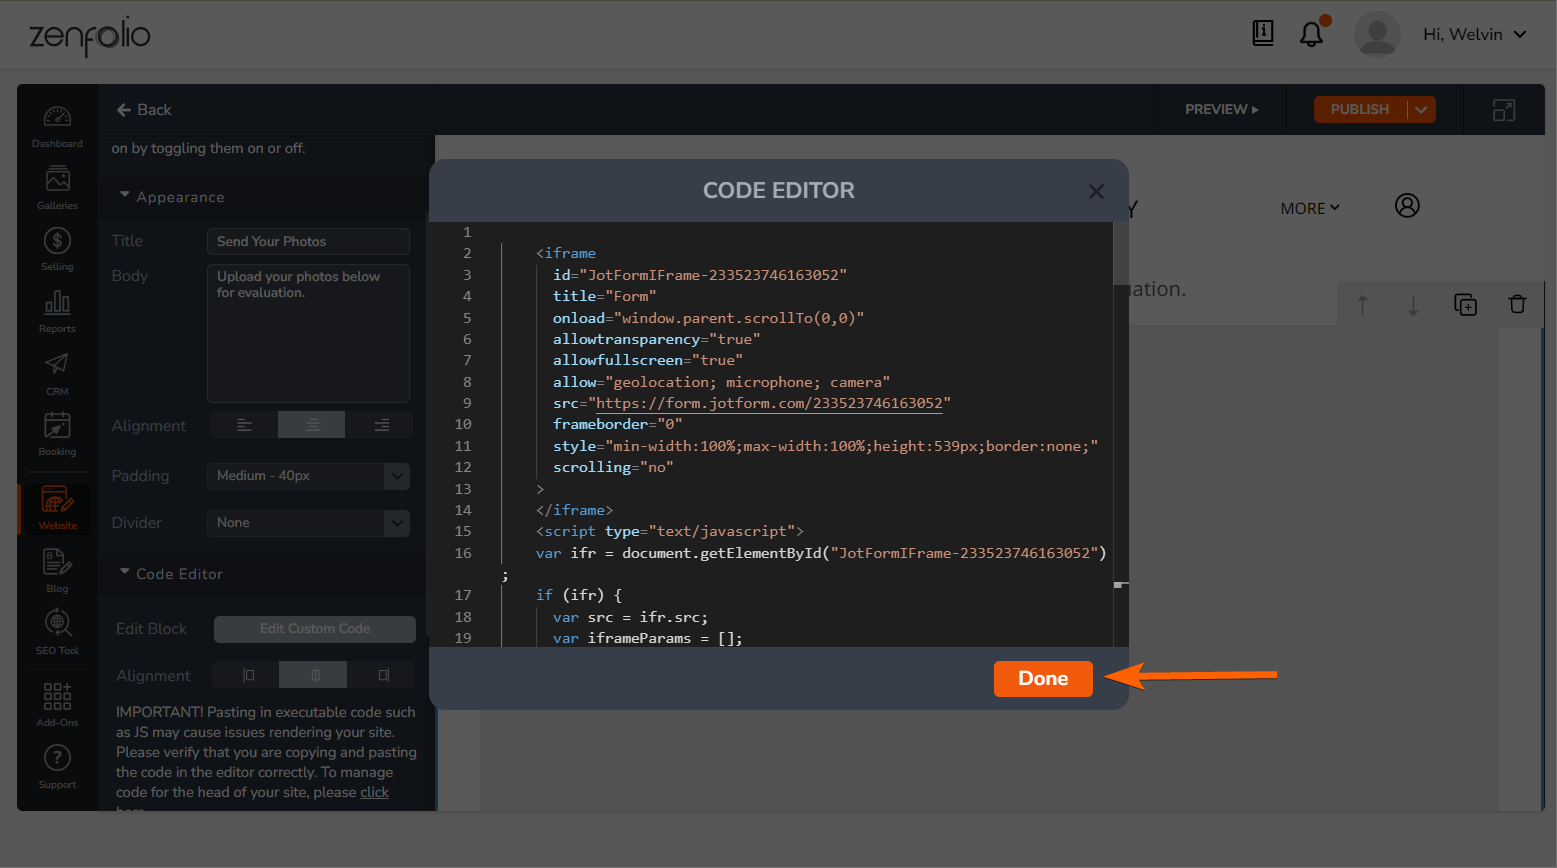Duplicate the block using copy icon
Viewport: 1557px width, 868px height.
1465,304
